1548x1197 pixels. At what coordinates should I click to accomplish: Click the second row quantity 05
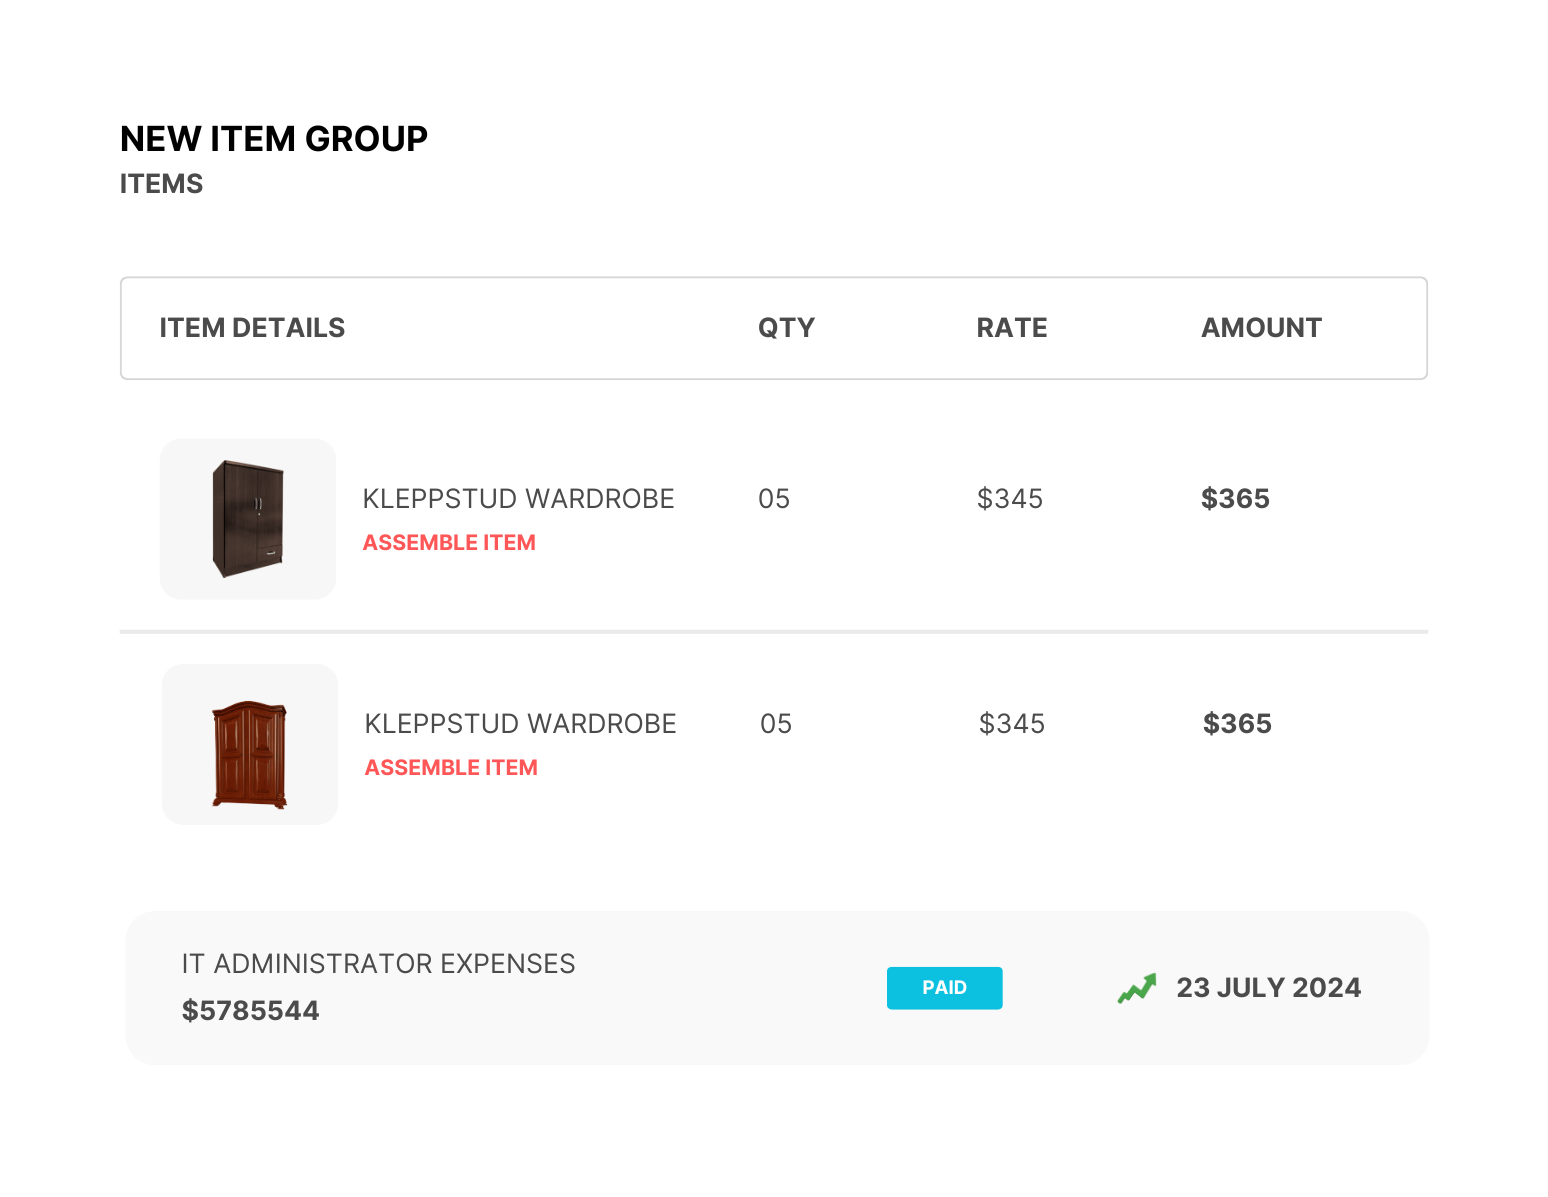point(776,724)
